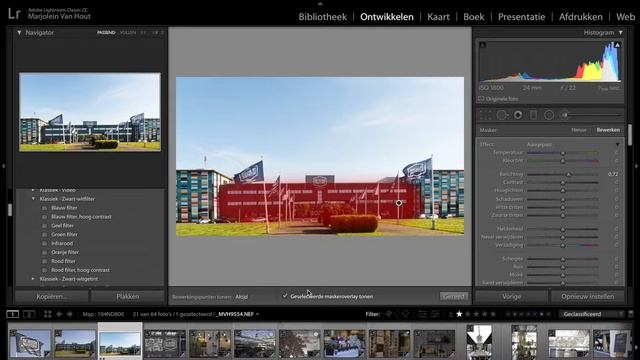Switch to Boek module
Viewport: 640px width, 360px height.
pos(473,17)
